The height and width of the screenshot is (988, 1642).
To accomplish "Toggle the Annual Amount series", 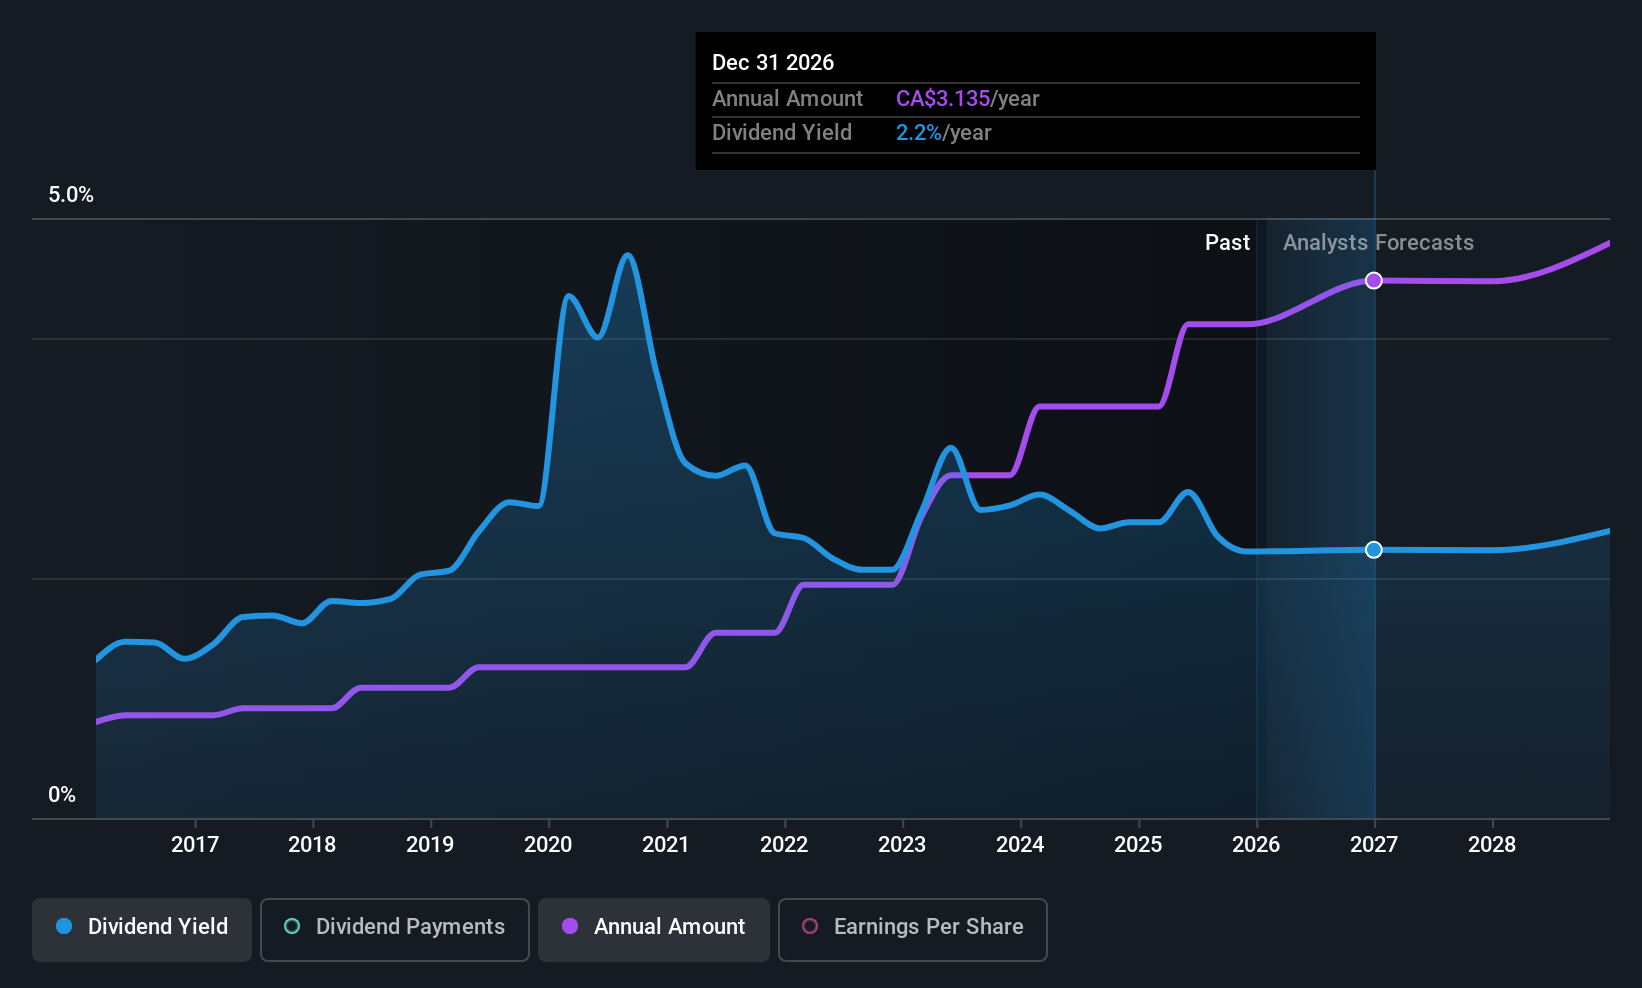I will pyautogui.click(x=654, y=930).
